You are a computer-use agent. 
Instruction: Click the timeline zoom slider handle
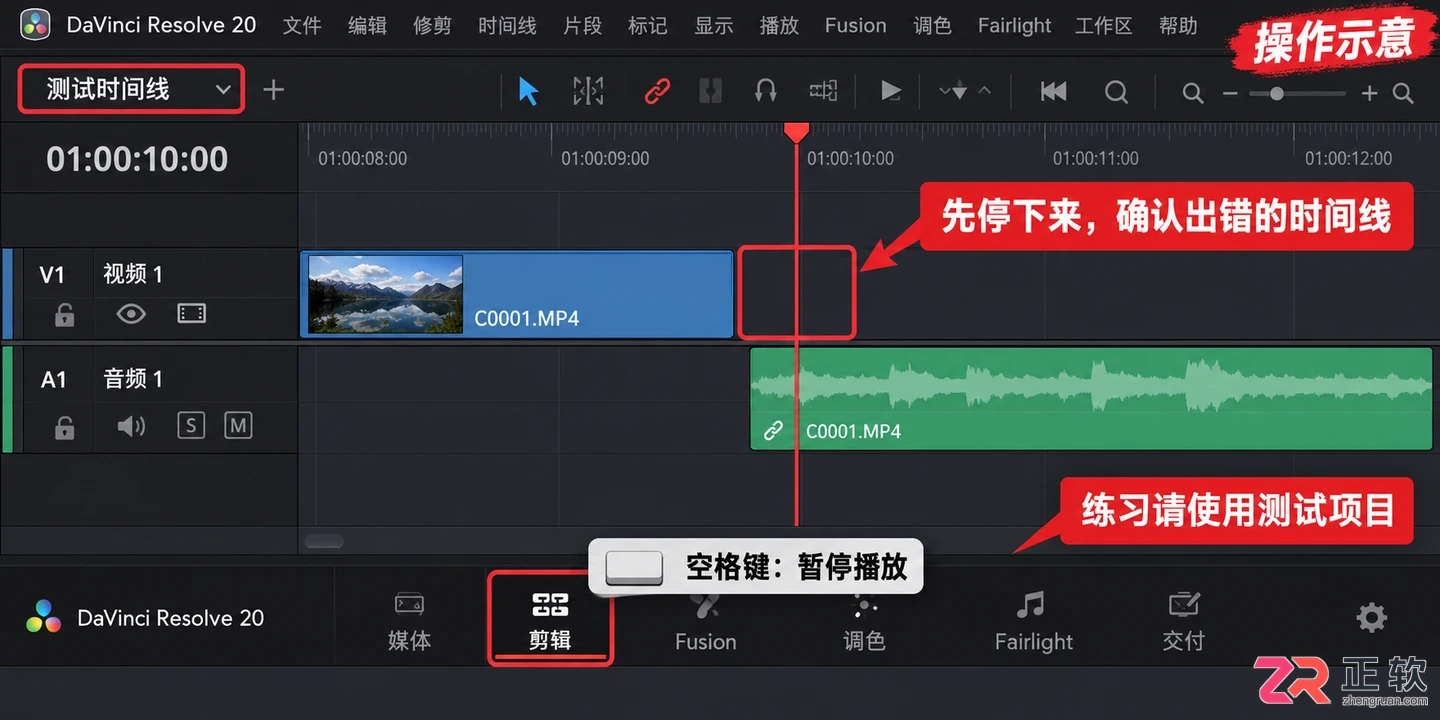(1276, 93)
